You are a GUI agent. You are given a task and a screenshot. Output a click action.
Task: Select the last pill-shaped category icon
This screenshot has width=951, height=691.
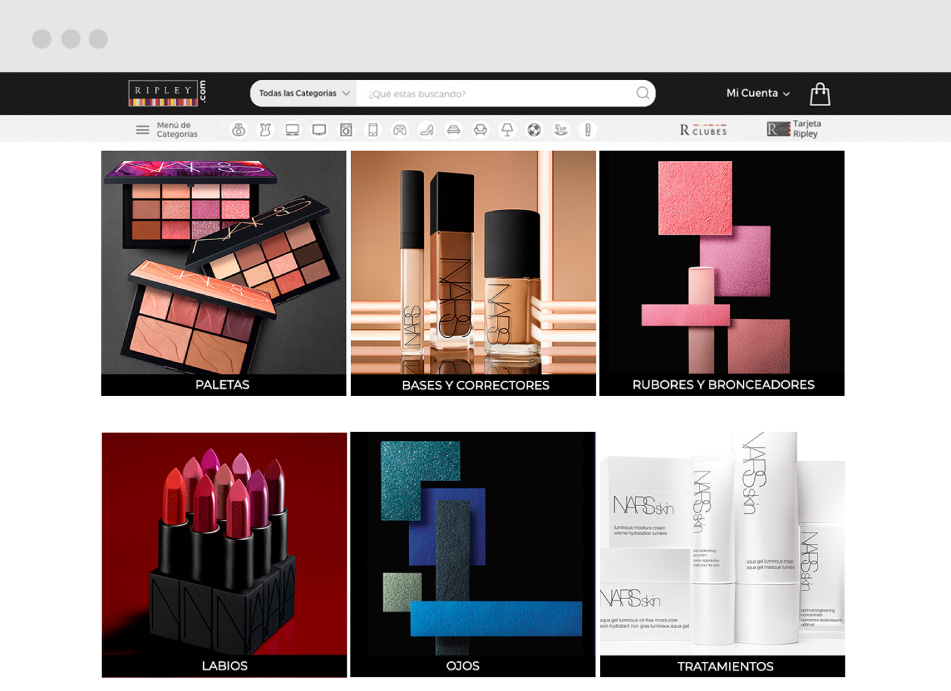tap(588, 130)
